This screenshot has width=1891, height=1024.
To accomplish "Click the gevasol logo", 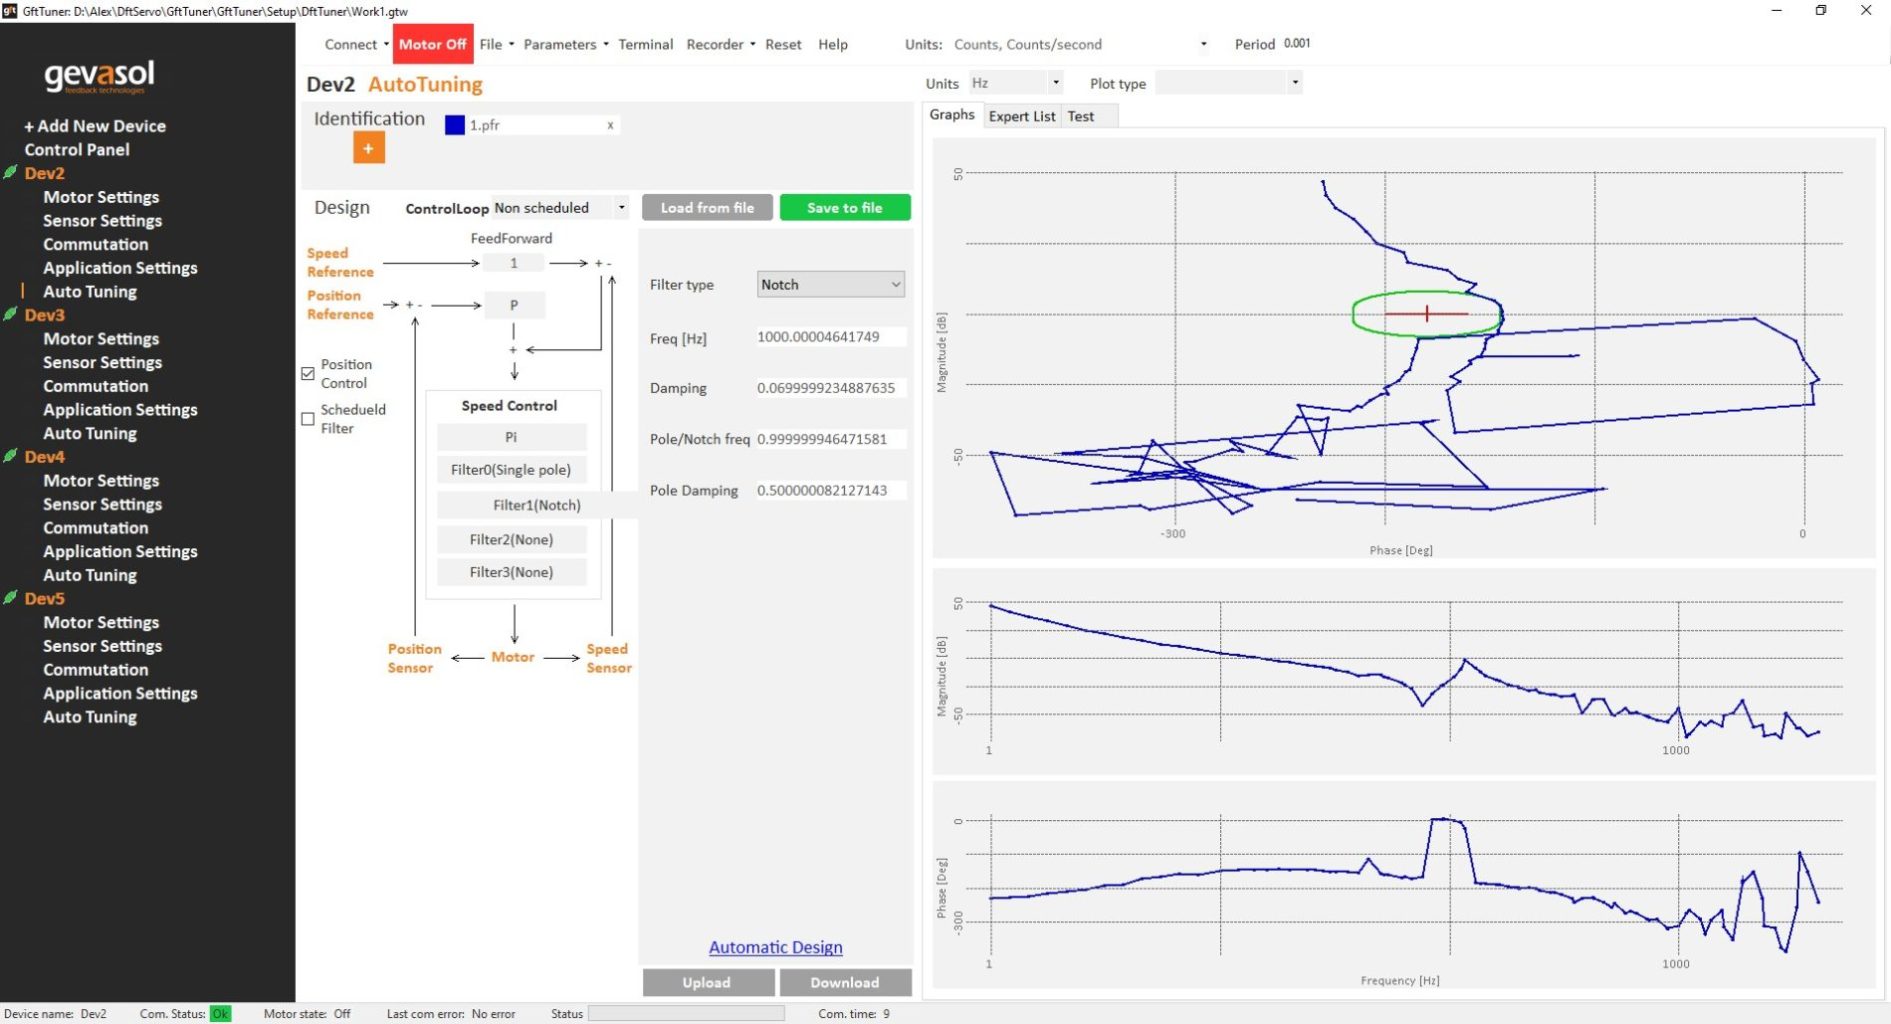I will (99, 76).
